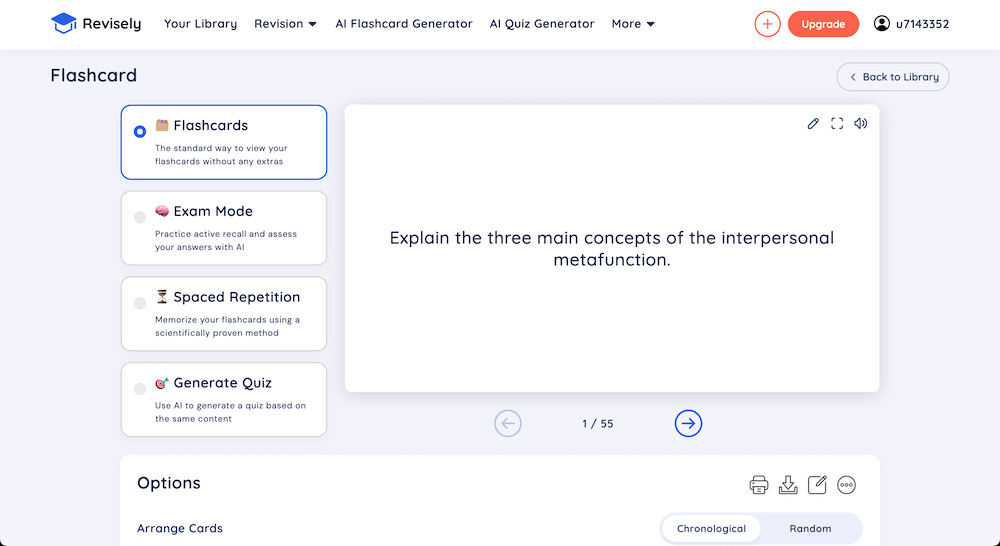The image size is (1000, 546).
Task: Play flashcard audio with speaker icon
Action: pos(861,124)
